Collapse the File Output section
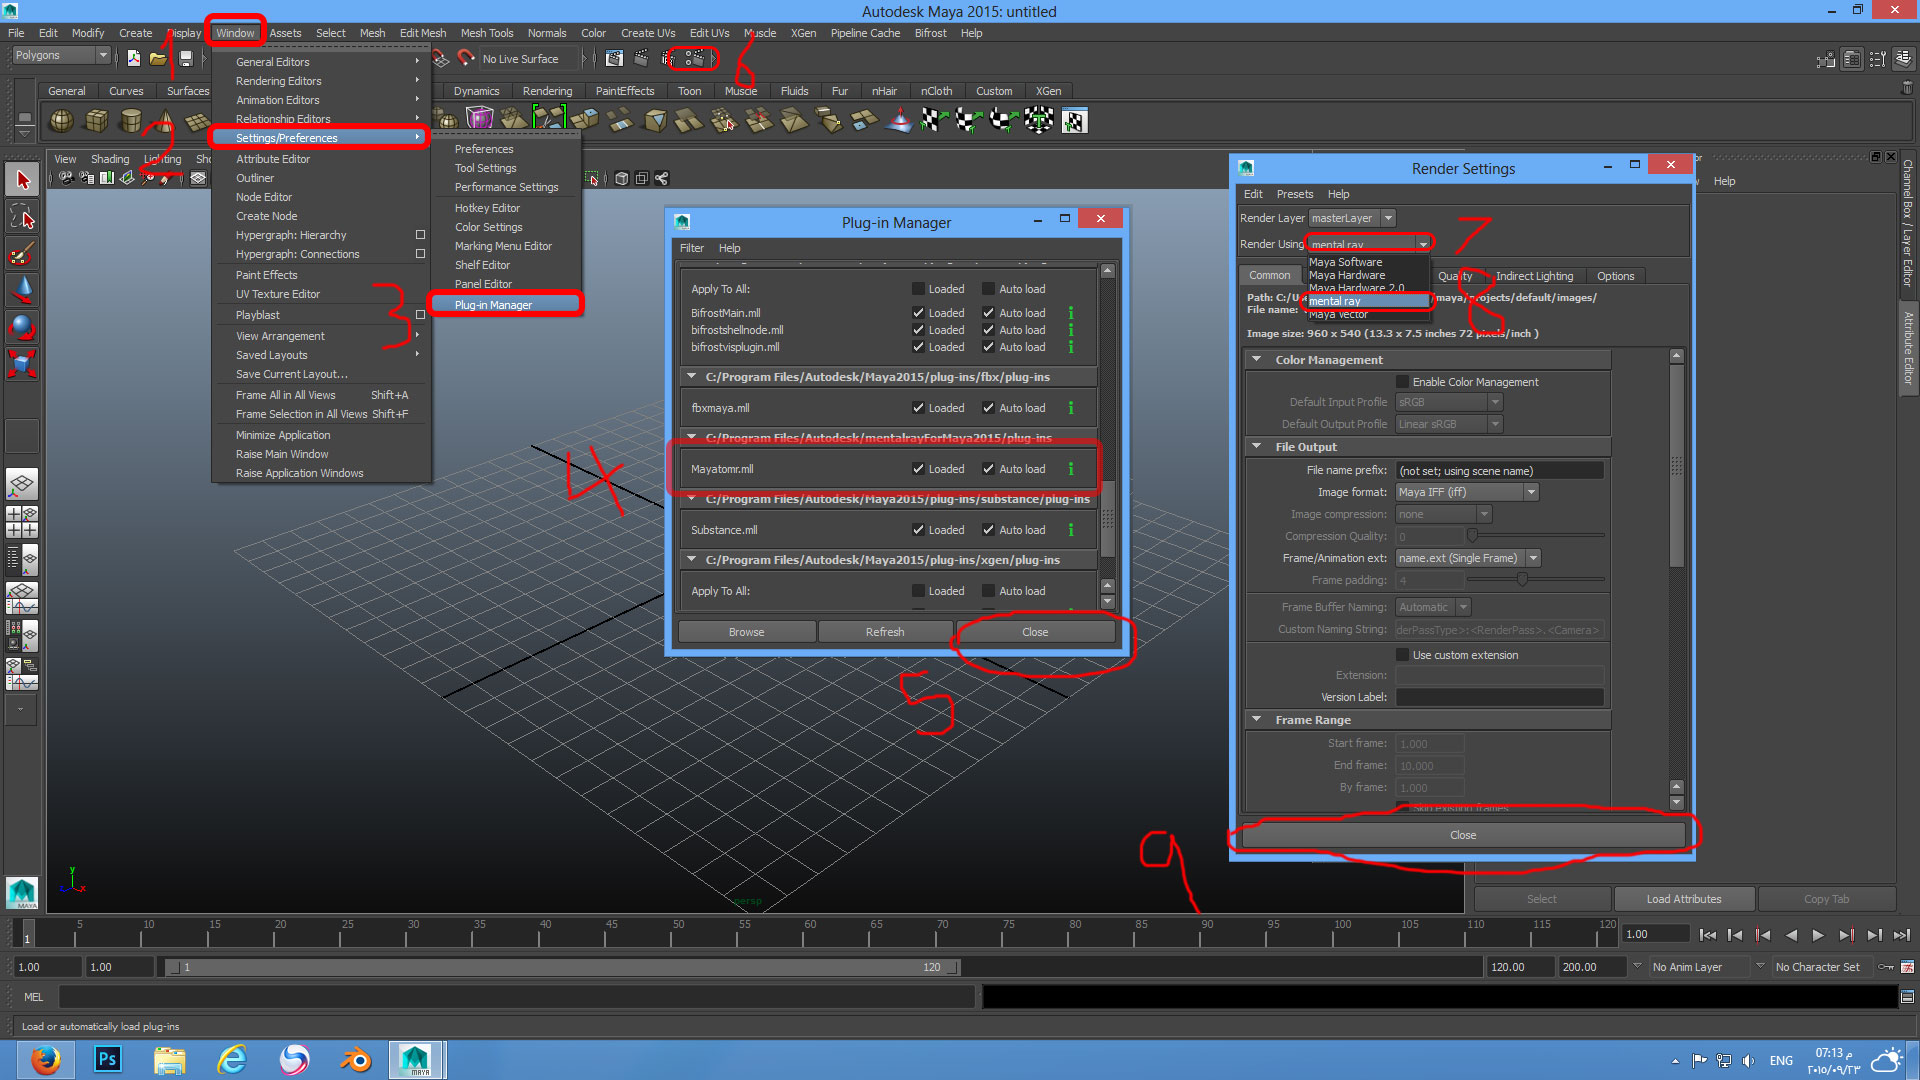 click(x=1256, y=447)
